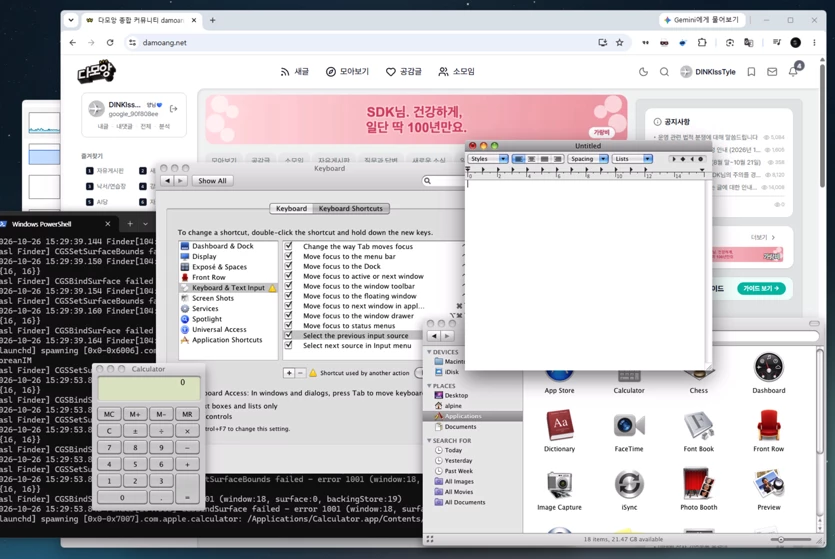
Task: Open the Dictionary app in Finder
Action: [x=559, y=425]
